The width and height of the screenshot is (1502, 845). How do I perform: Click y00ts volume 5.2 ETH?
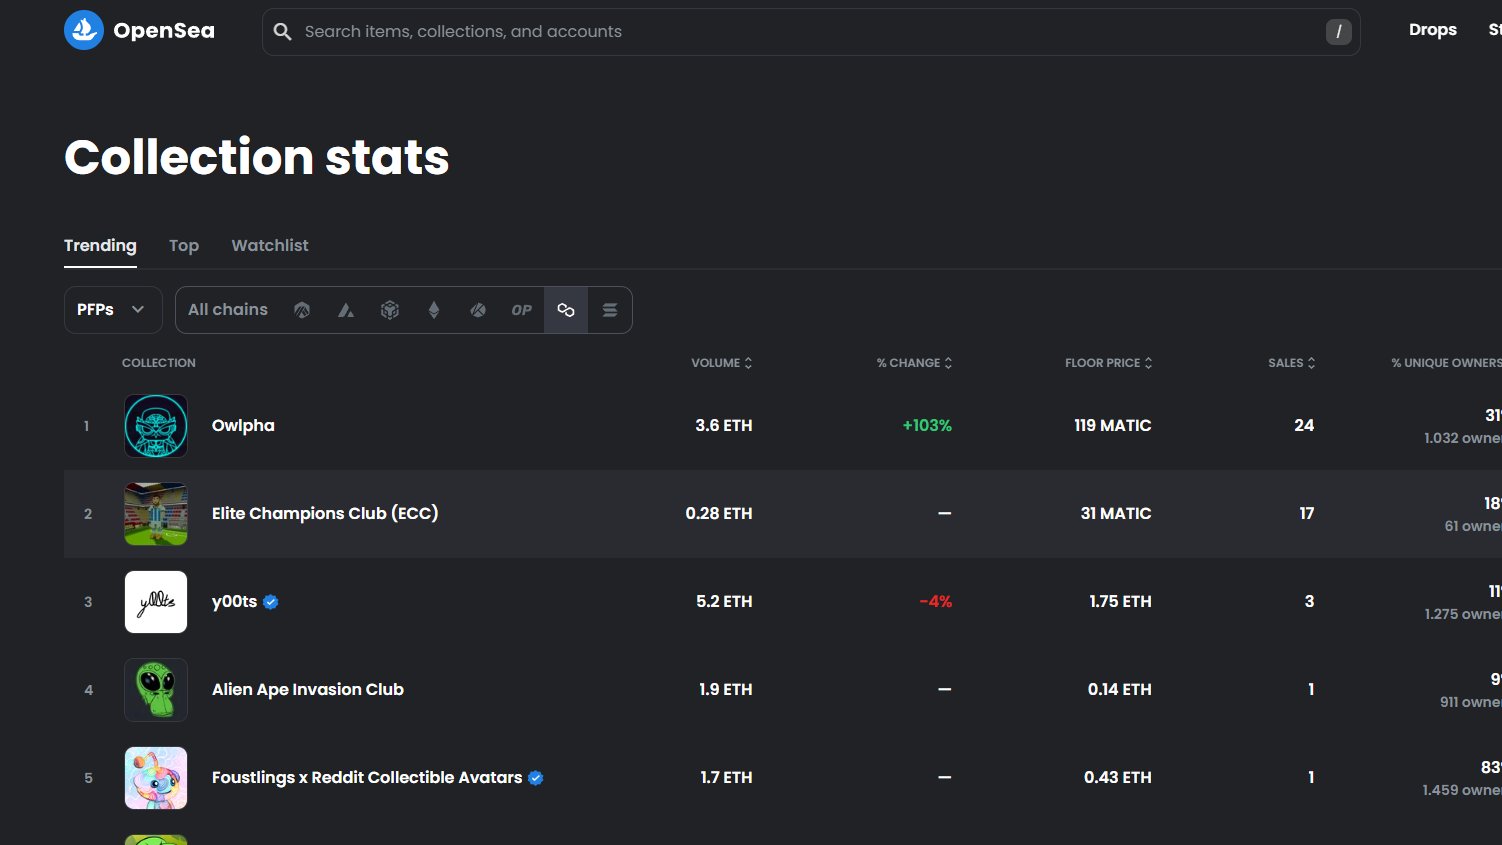724,602
